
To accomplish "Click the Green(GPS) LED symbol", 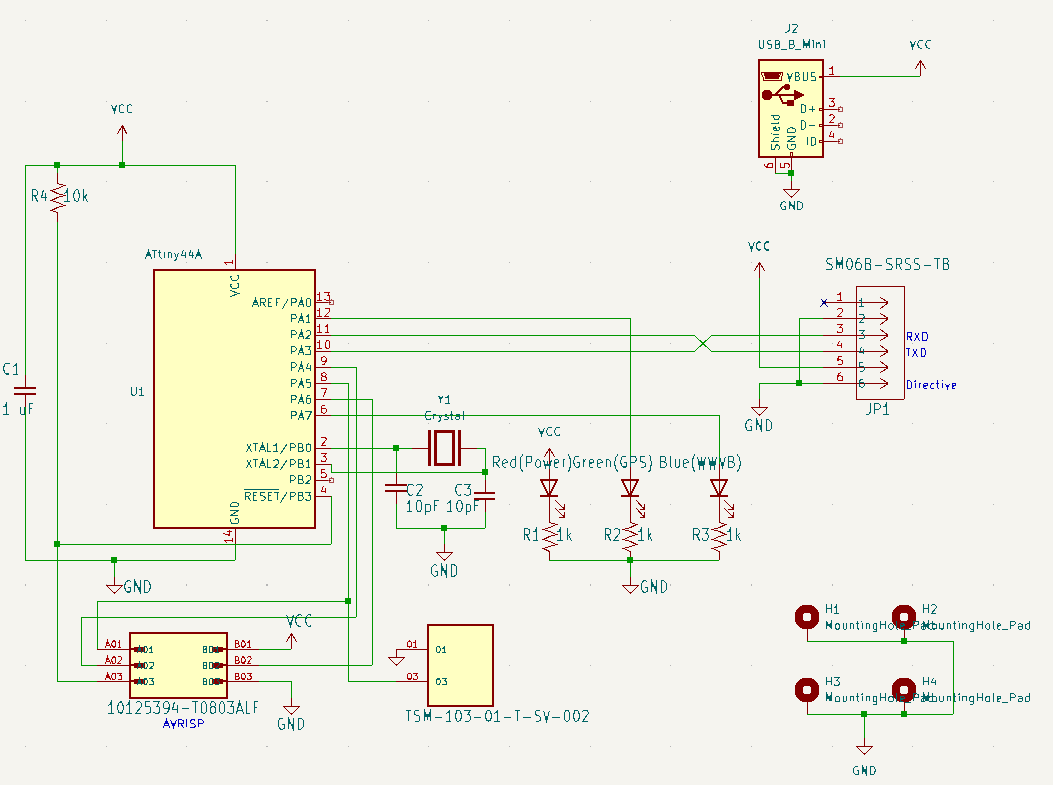I will coord(630,488).
